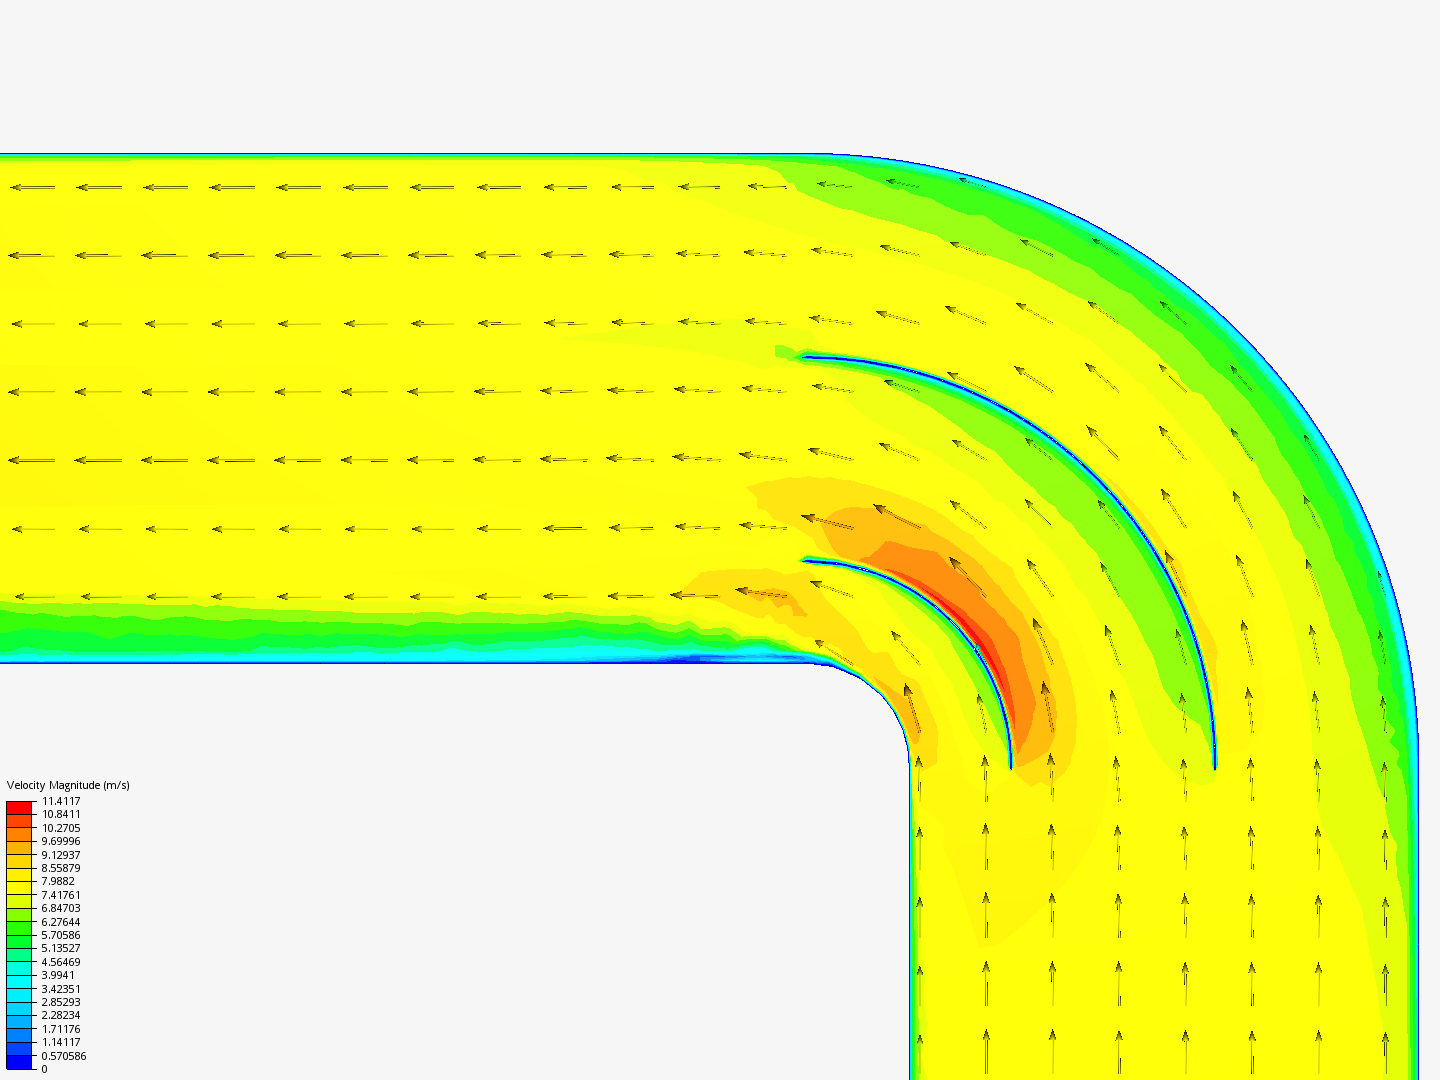Select the 1.71176 legend value

point(61,1029)
